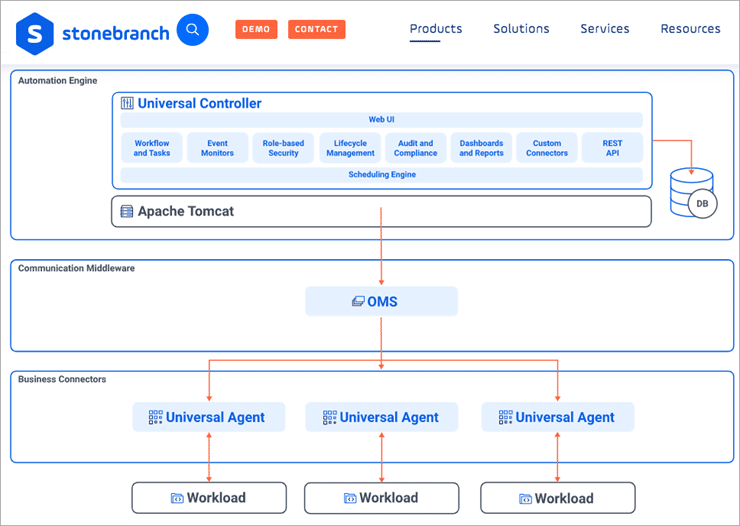Click the middle Universal Agent label
The image size is (740, 526).
coord(389,417)
